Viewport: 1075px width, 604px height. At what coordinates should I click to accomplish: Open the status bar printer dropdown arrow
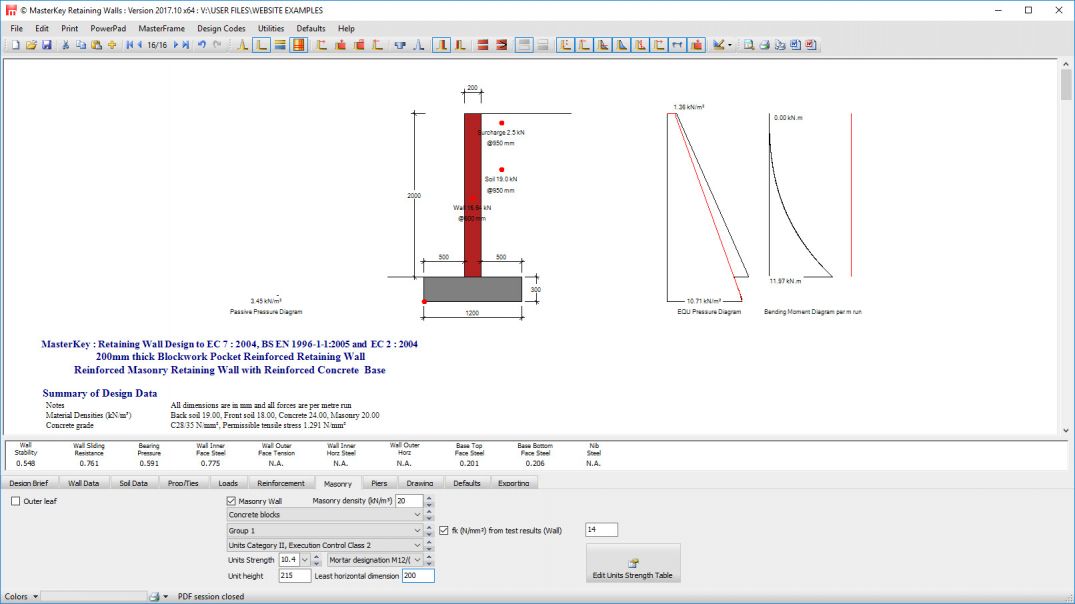coord(165,596)
